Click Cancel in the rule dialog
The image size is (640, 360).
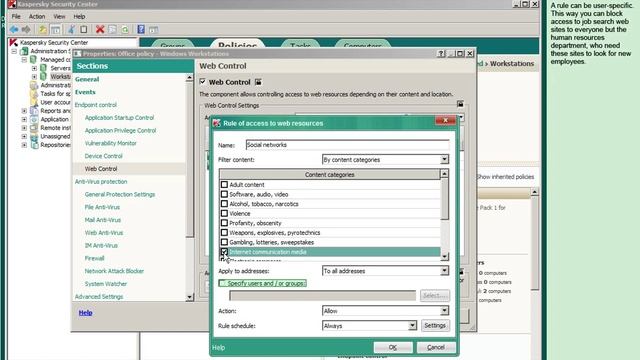tap(436, 347)
